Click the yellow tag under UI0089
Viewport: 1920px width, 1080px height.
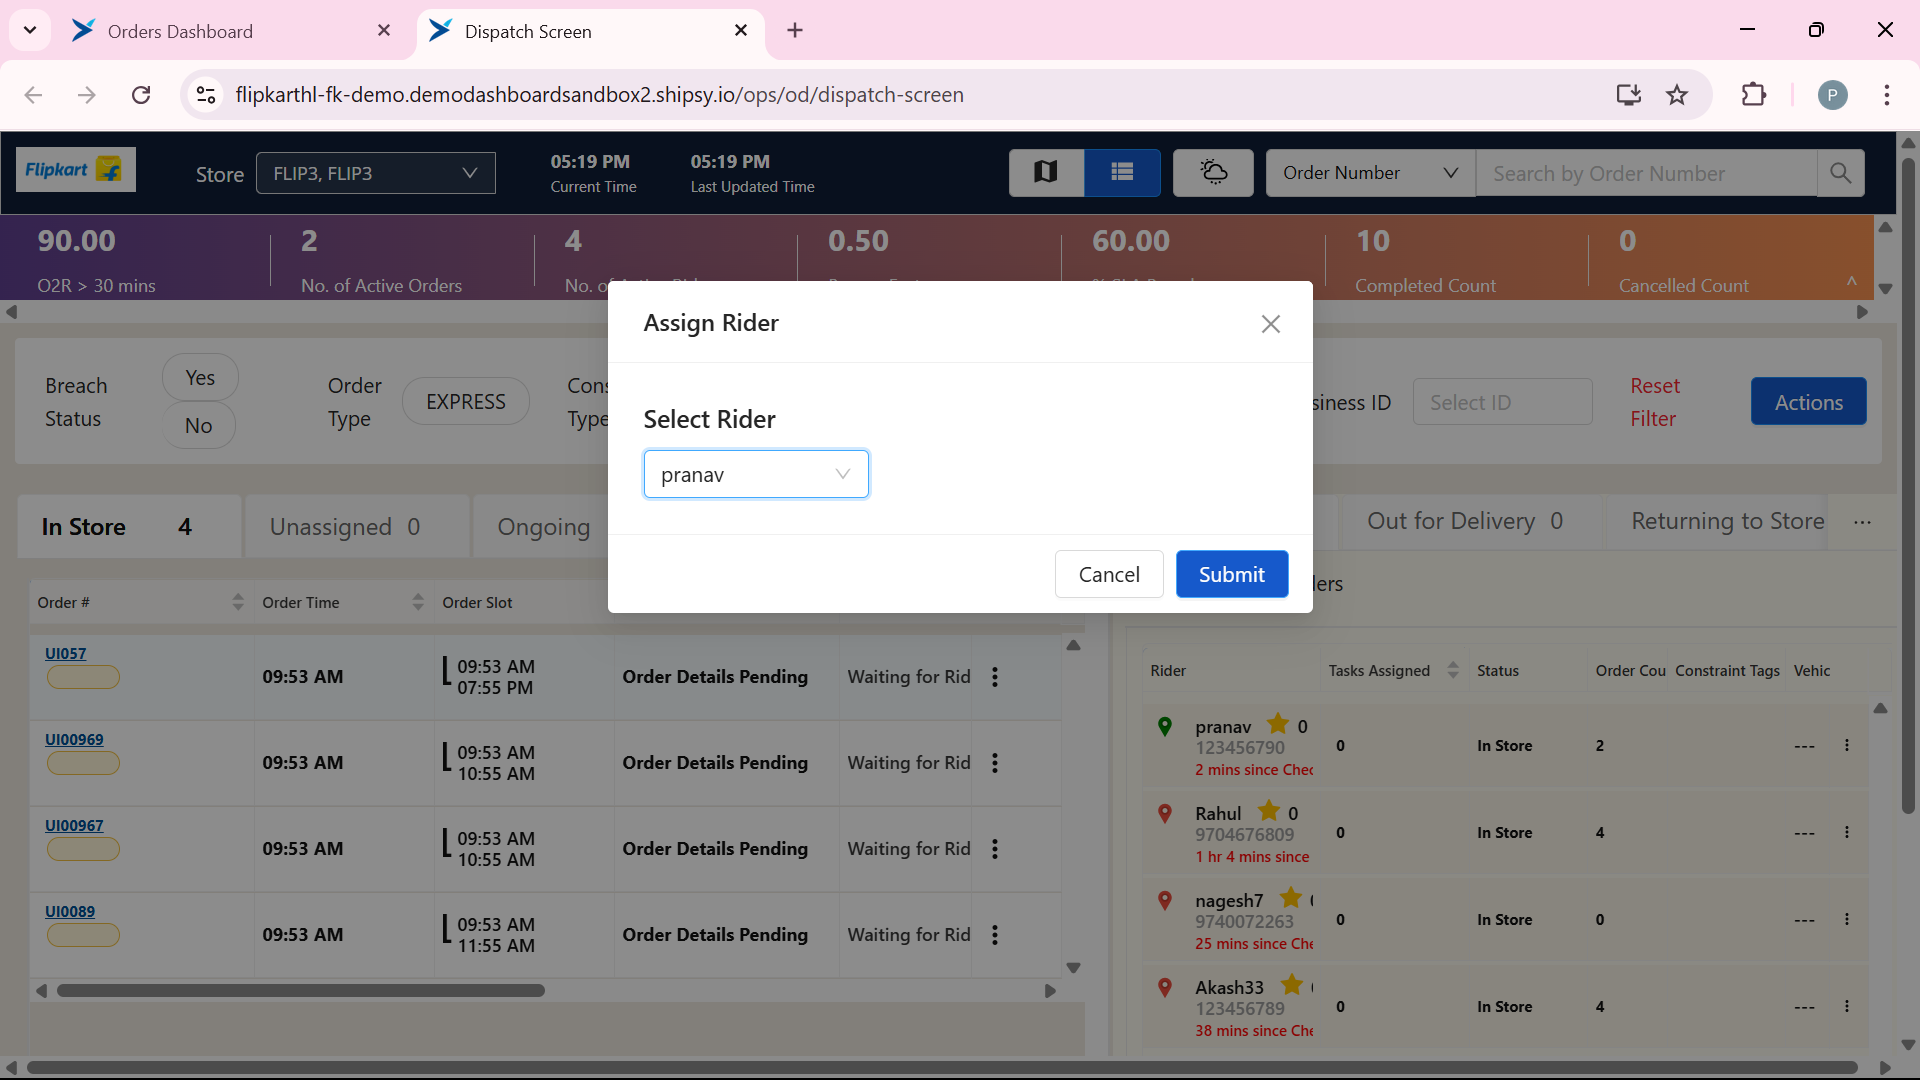[x=83, y=935]
